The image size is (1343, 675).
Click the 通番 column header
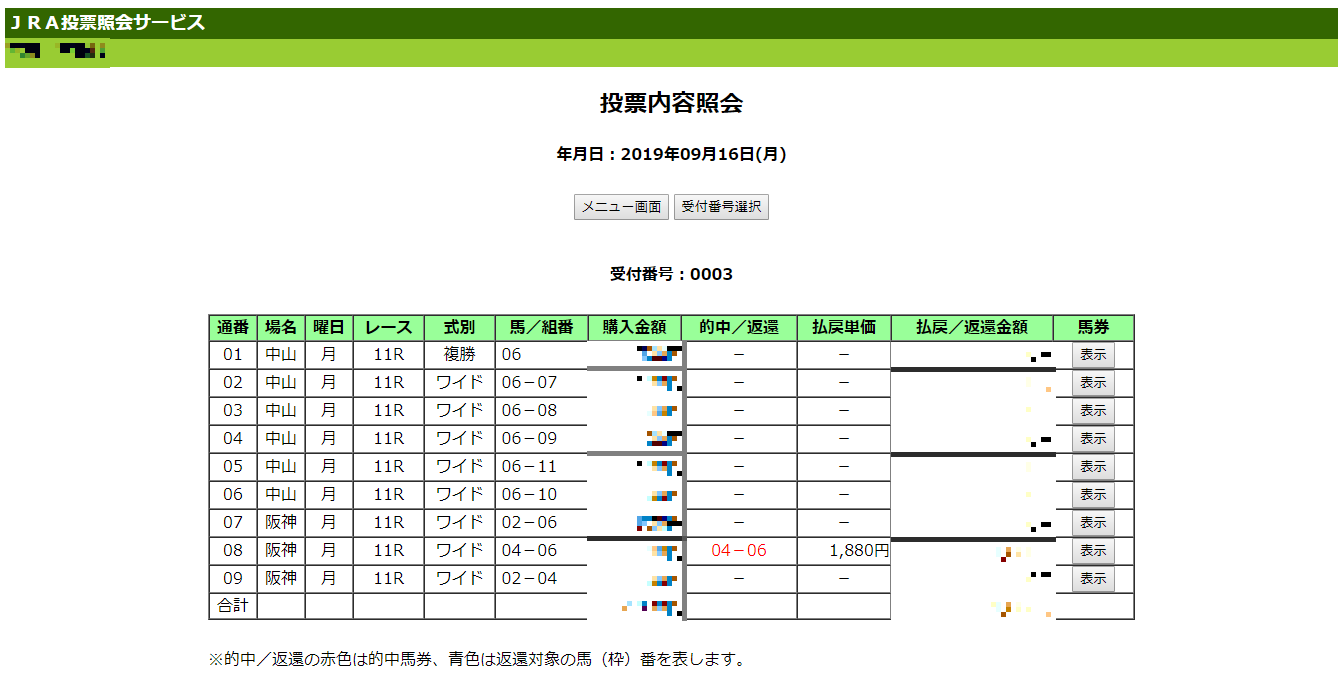click(233, 327)
